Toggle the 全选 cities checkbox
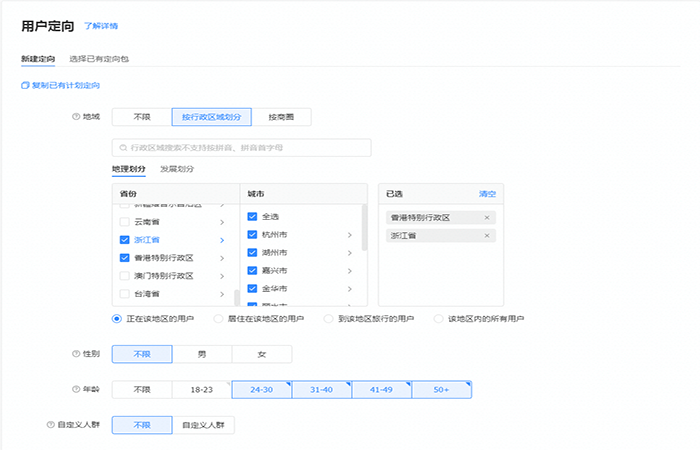The width and height of the screenshot is (700, 450). click(252, 216)
